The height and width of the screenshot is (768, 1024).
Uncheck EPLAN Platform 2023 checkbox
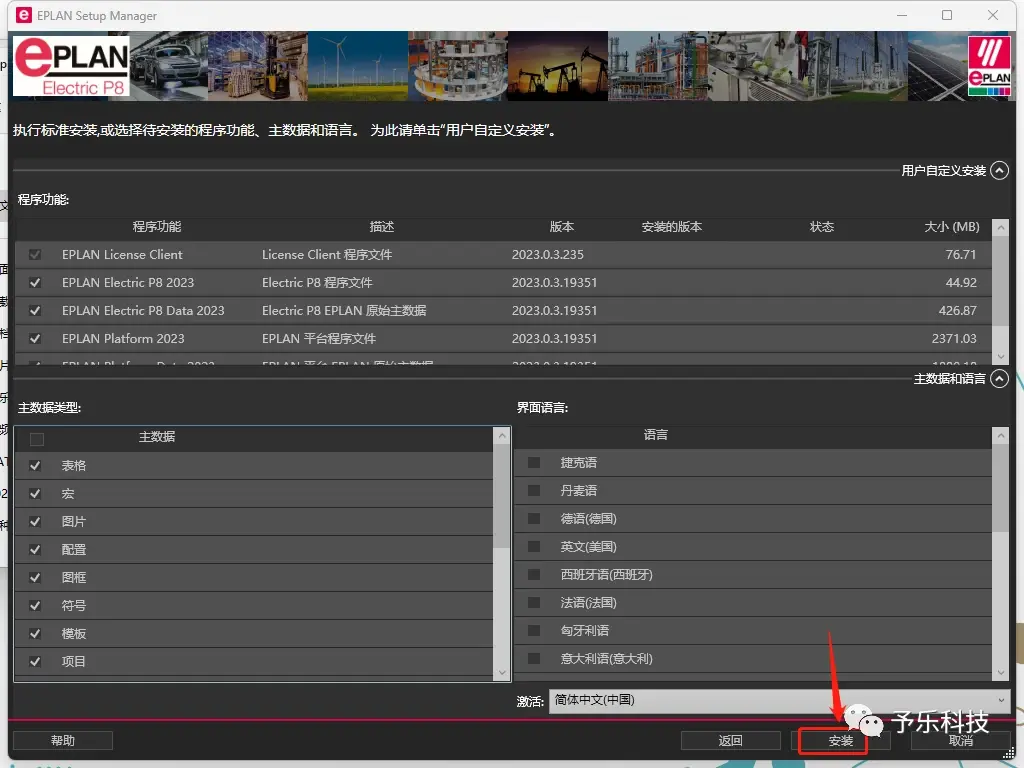click(x=35, y=339)
